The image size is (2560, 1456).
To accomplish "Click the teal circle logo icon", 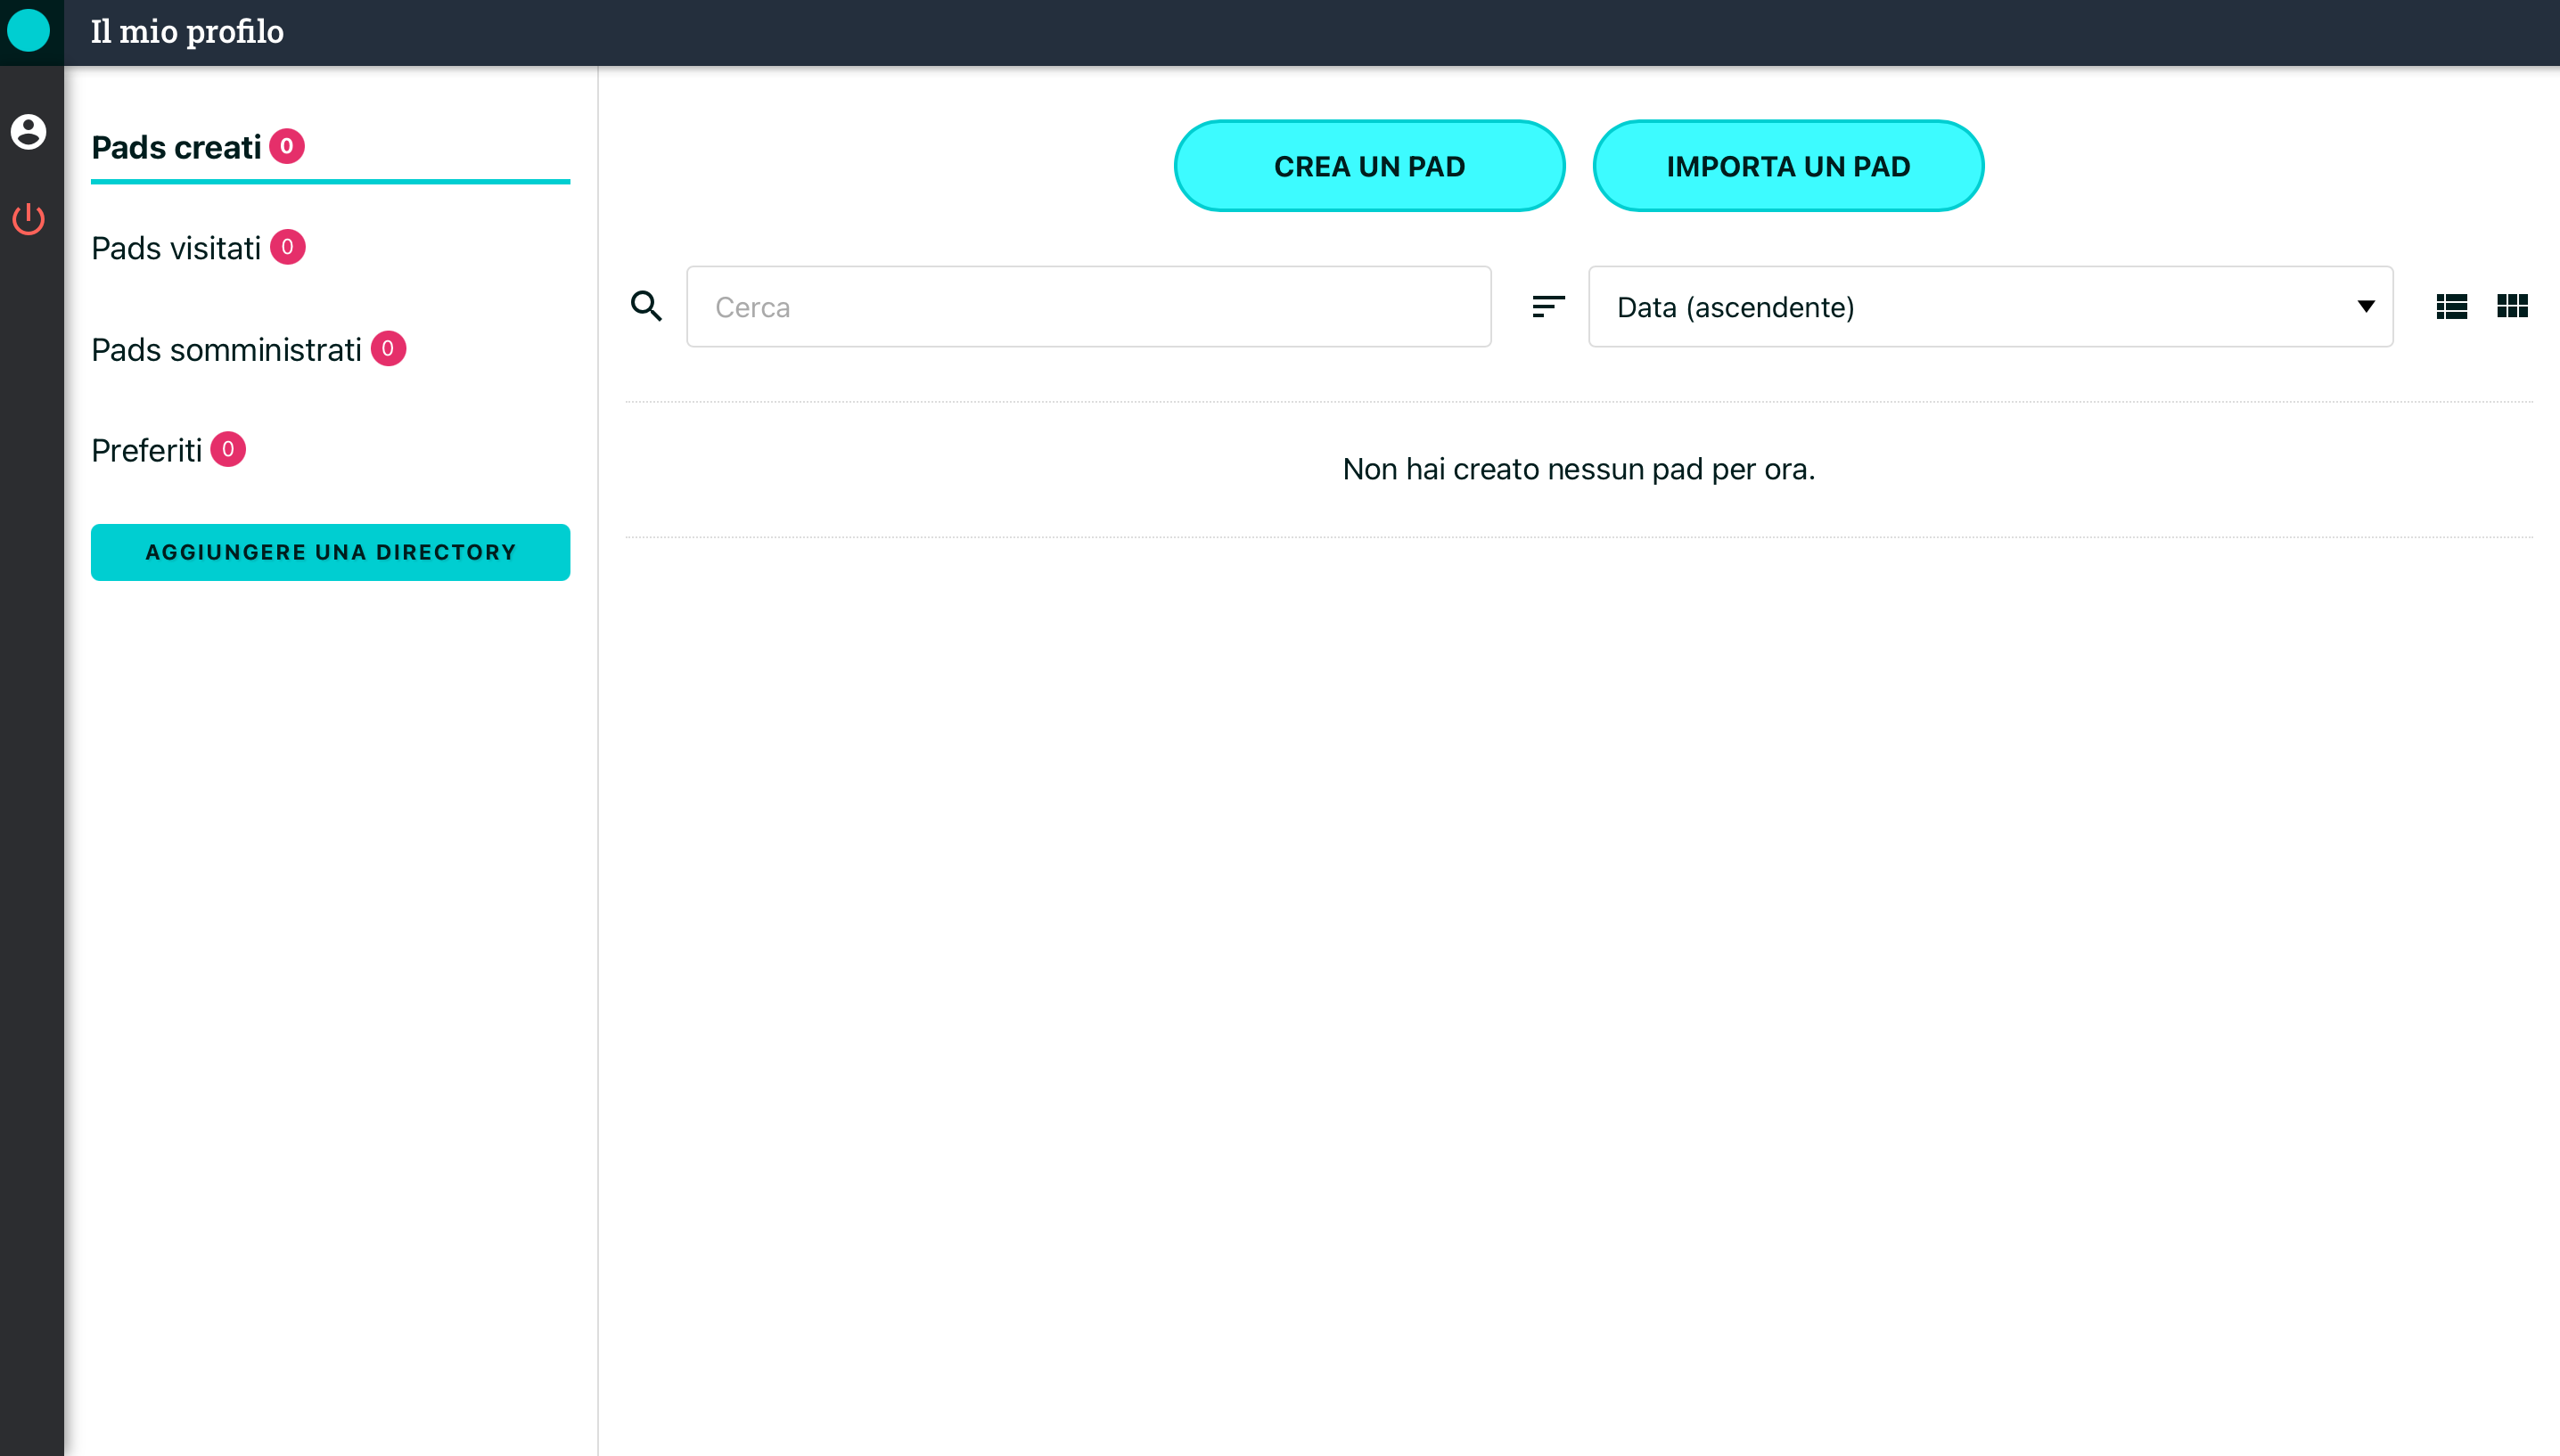I will tap(28, 31).
